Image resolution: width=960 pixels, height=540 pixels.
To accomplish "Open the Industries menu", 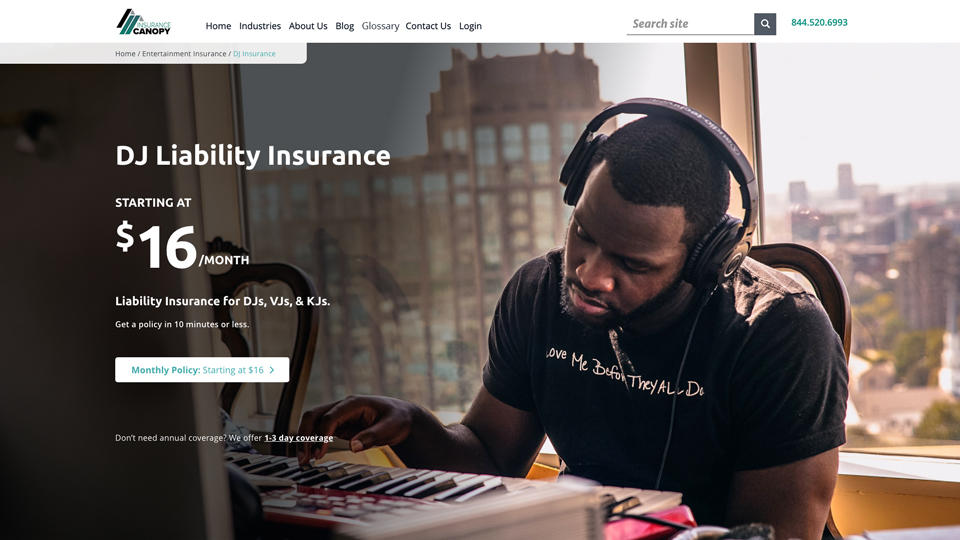I will click(260, 26).
